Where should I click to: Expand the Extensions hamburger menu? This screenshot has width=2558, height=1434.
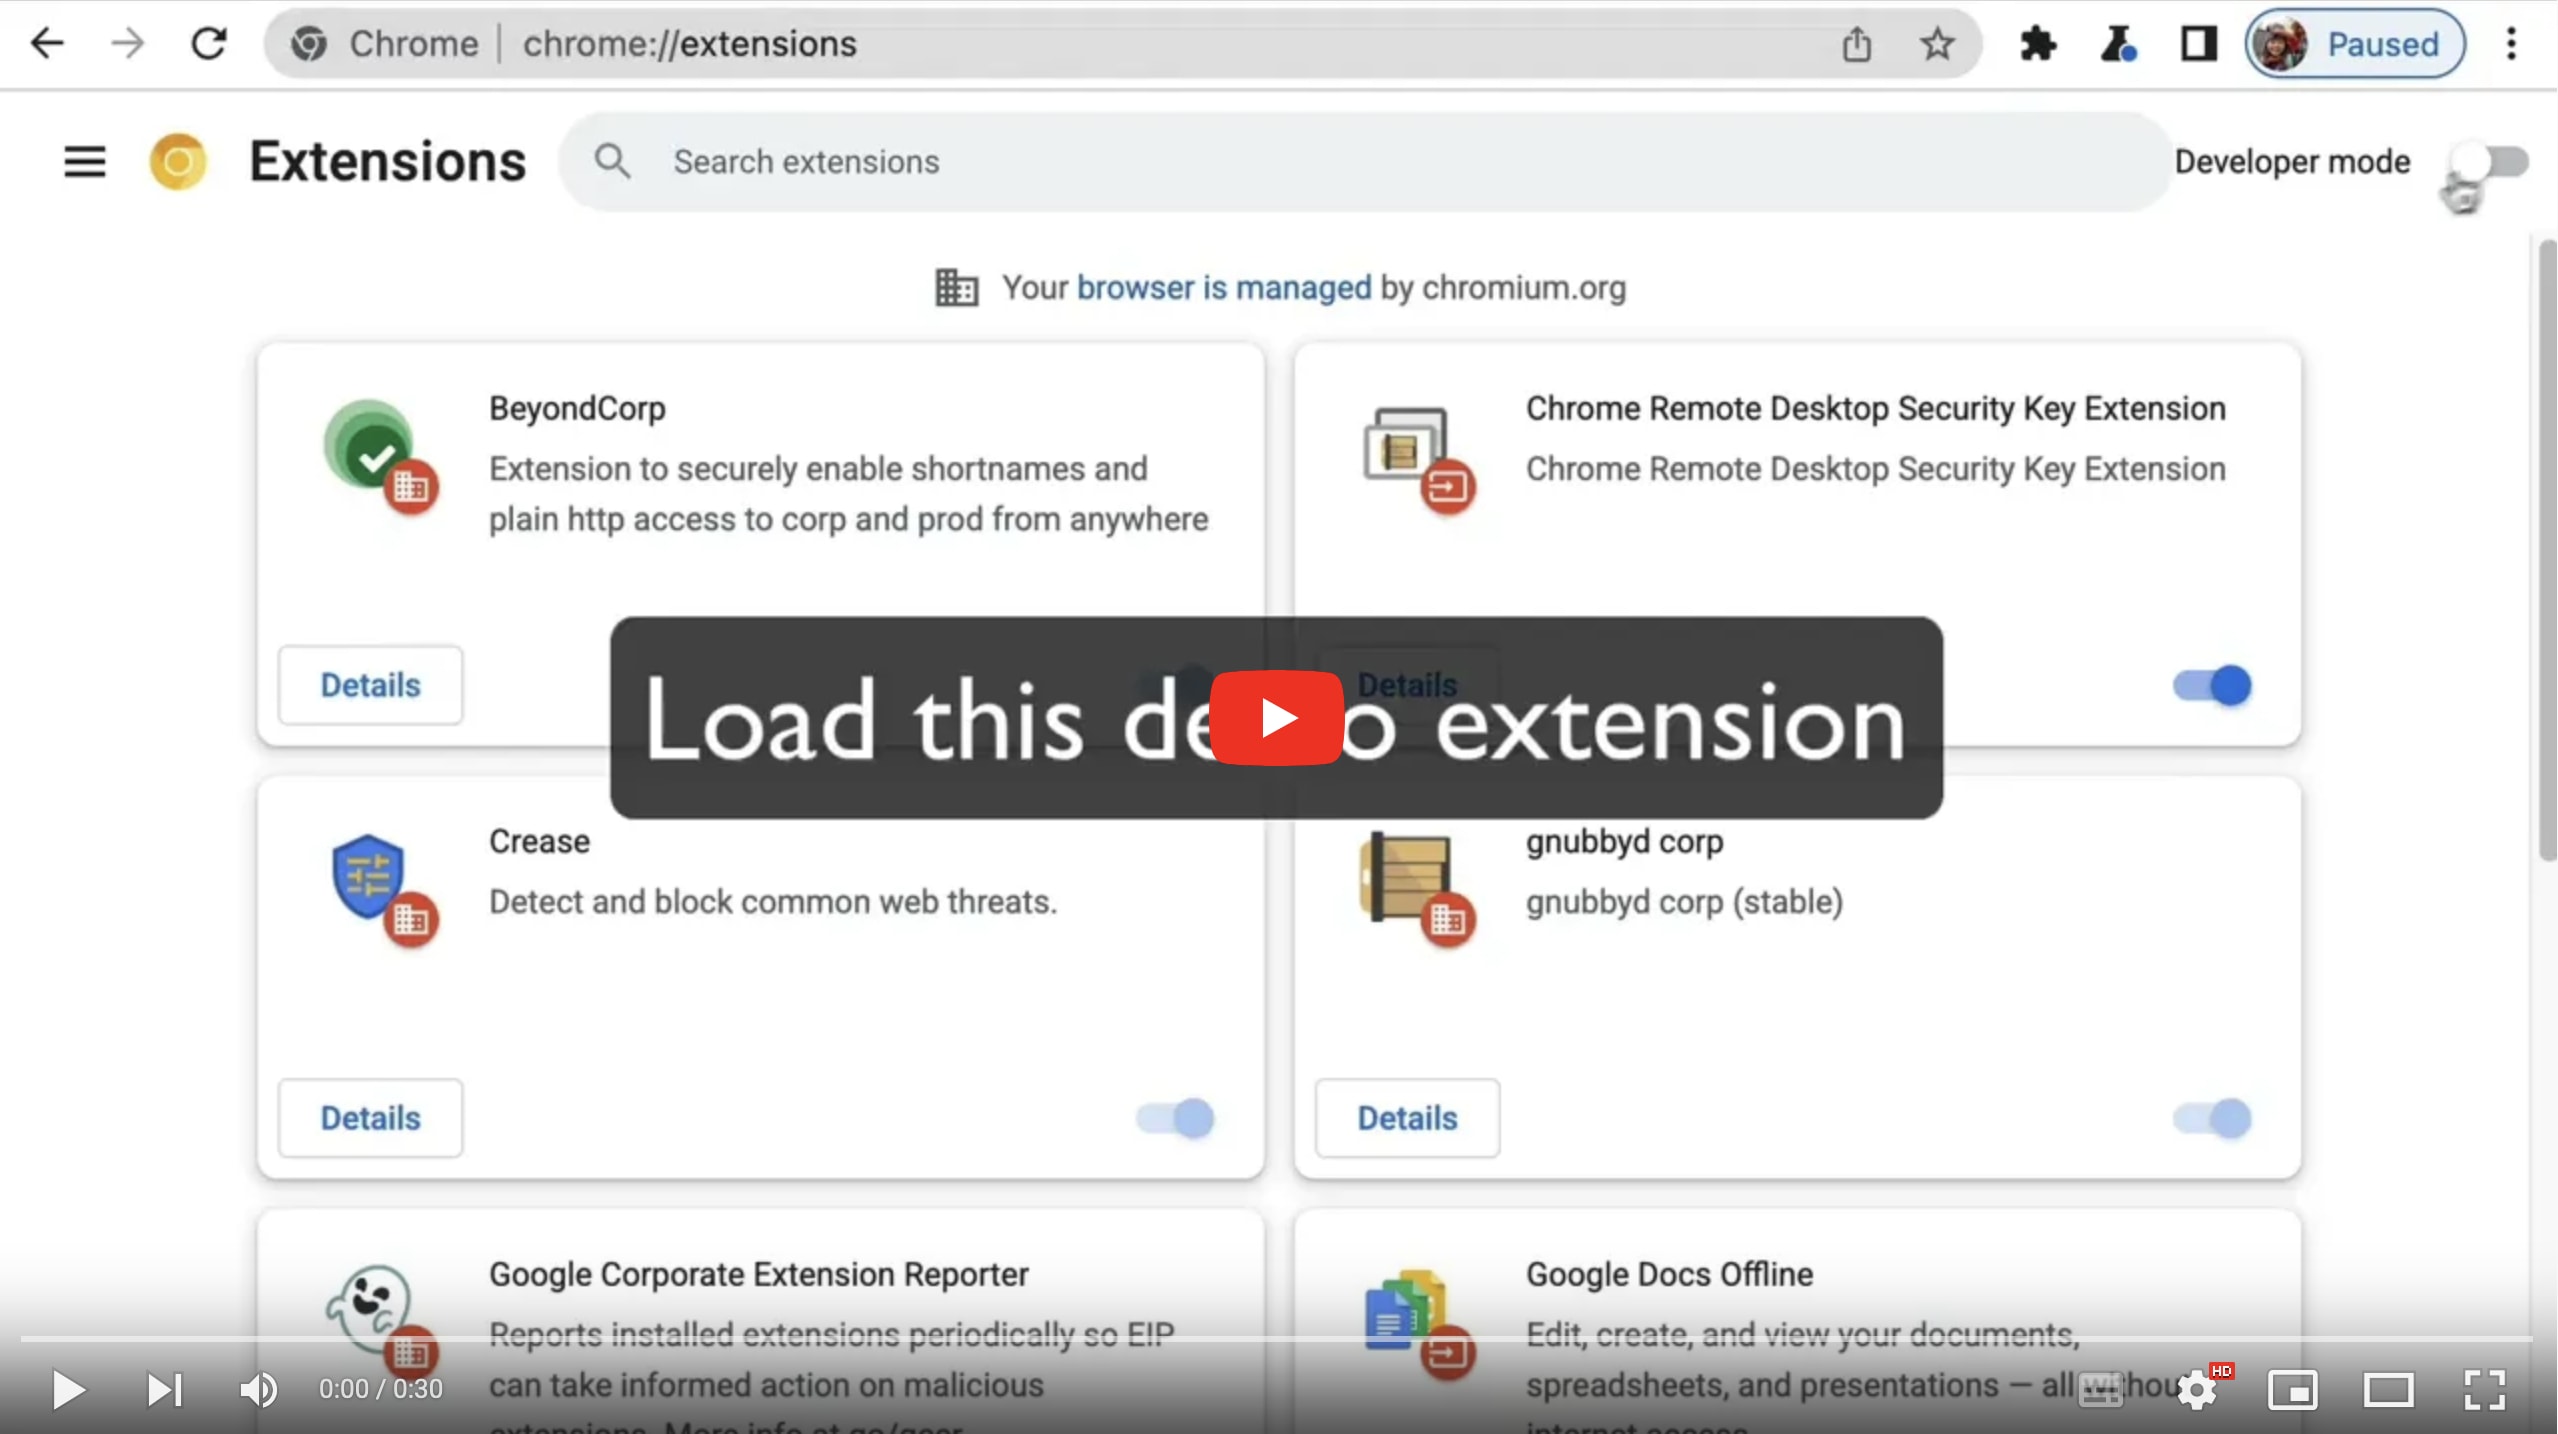point(83,160)
